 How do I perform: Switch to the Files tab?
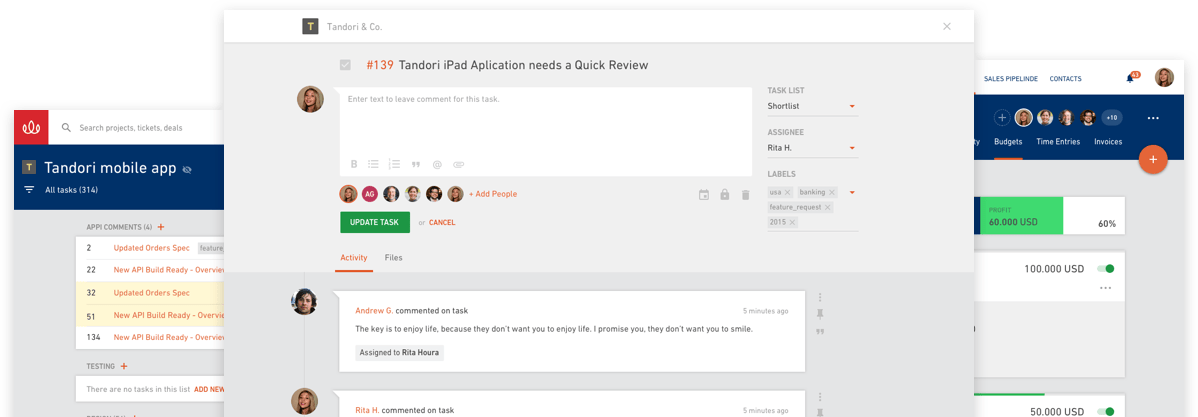coord(393,258)
